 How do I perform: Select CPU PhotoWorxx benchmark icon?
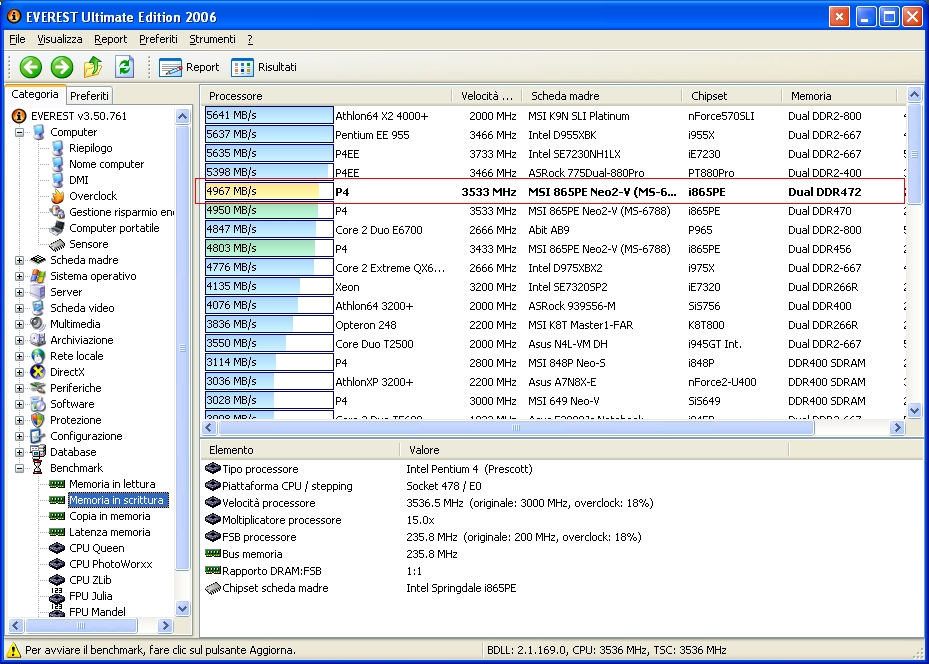pos(57,564)
